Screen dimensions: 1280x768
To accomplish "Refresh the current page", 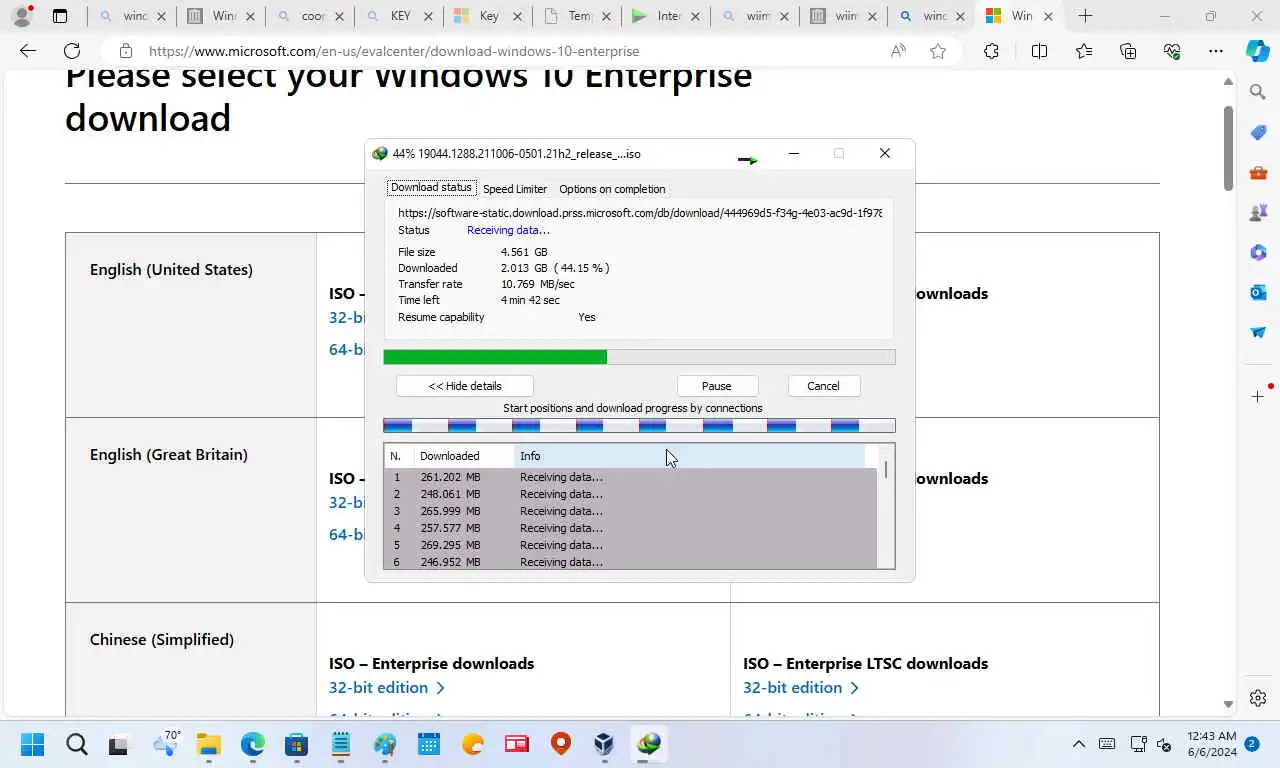I will pos(72,51).
